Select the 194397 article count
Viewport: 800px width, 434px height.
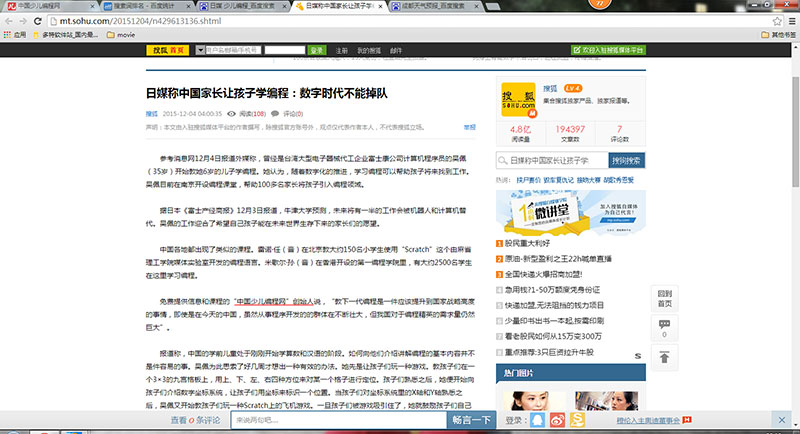point(570,130)
